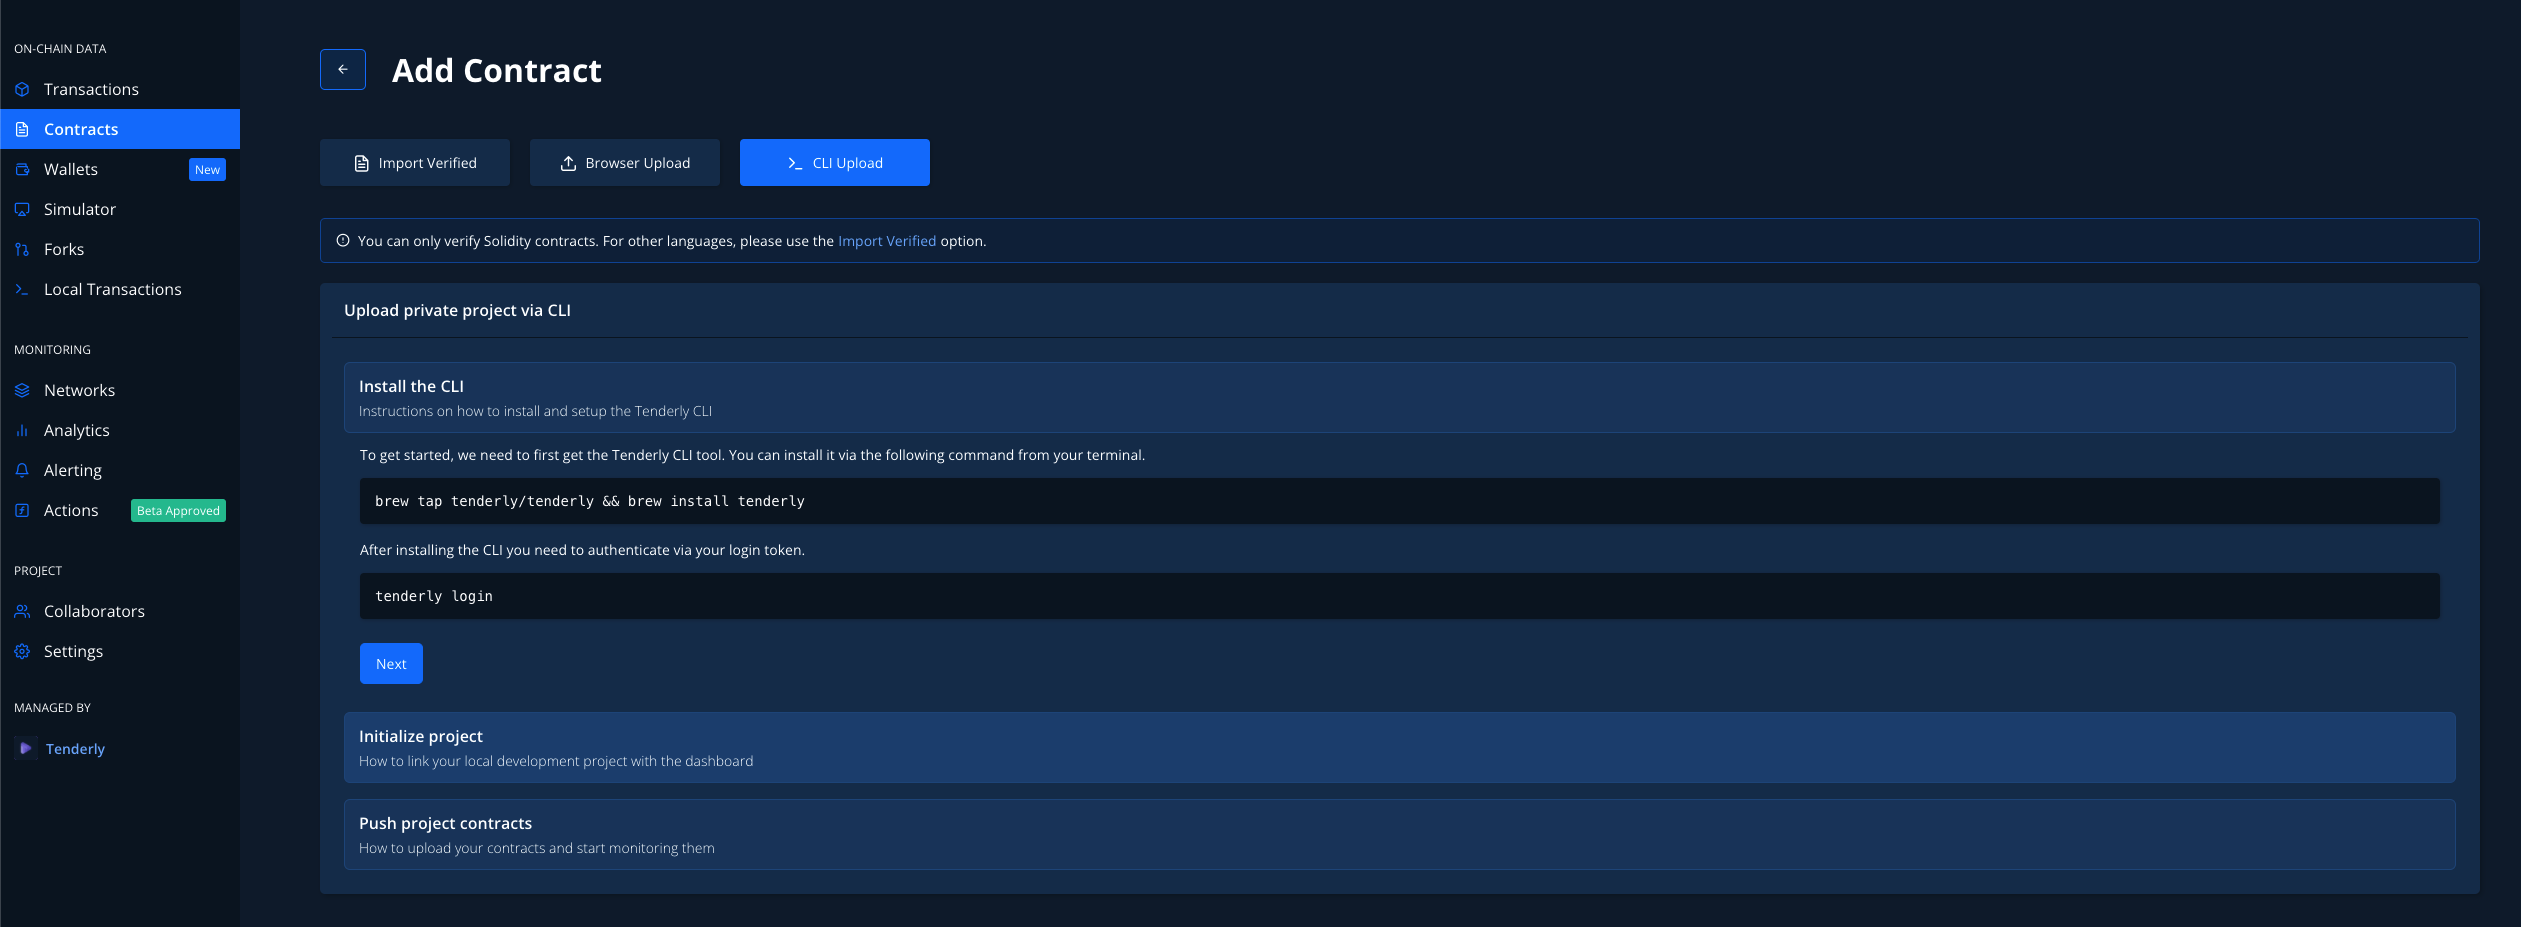Viewport: 2521px width, 927px height.
Task: Collapse the Install the CLI section
Action: pos(1399,397)
